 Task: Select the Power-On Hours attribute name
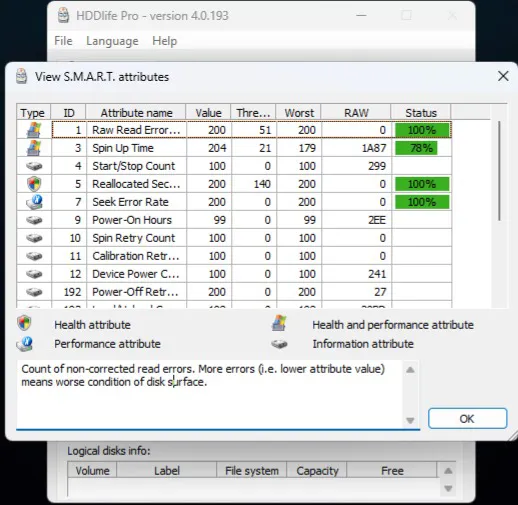tap(132, 220)
